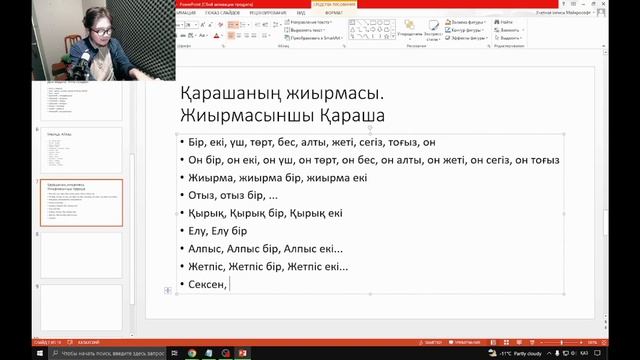Open Google Chrome from the taskbar

click(x=192, y=353)
